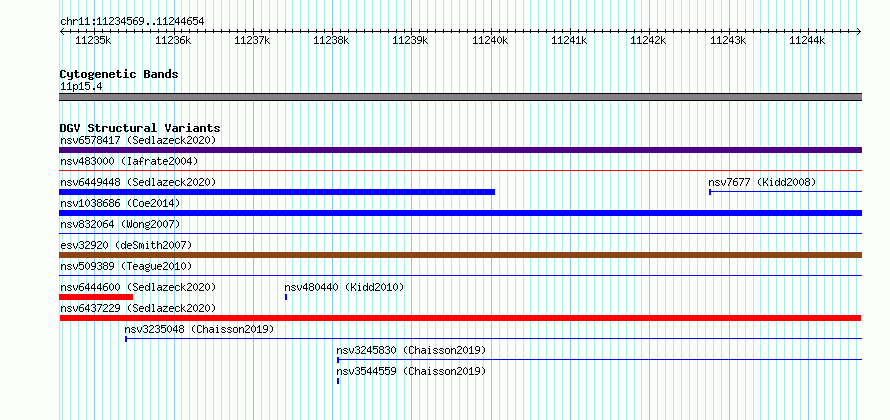Click the nsv3245830 thin blue line
890x420 pixels.
(x=599, y=359)
